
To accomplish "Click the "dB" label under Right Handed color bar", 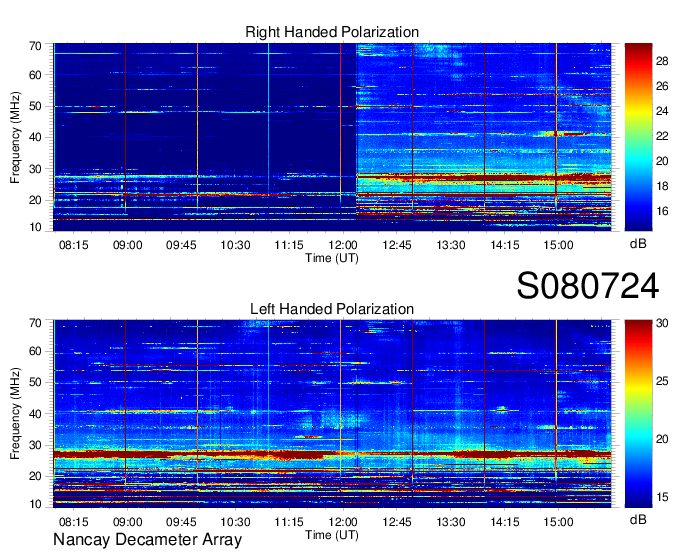I will click(638, 244).
